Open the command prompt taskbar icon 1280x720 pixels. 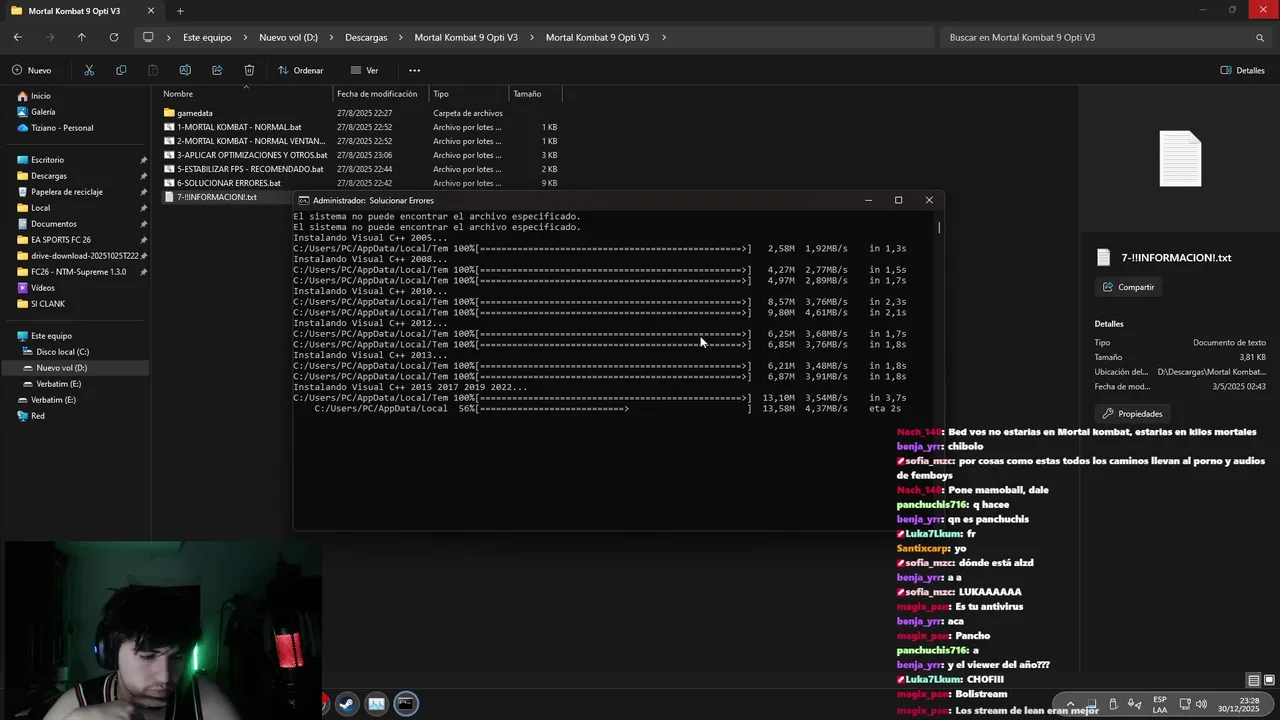pos(405,704)
